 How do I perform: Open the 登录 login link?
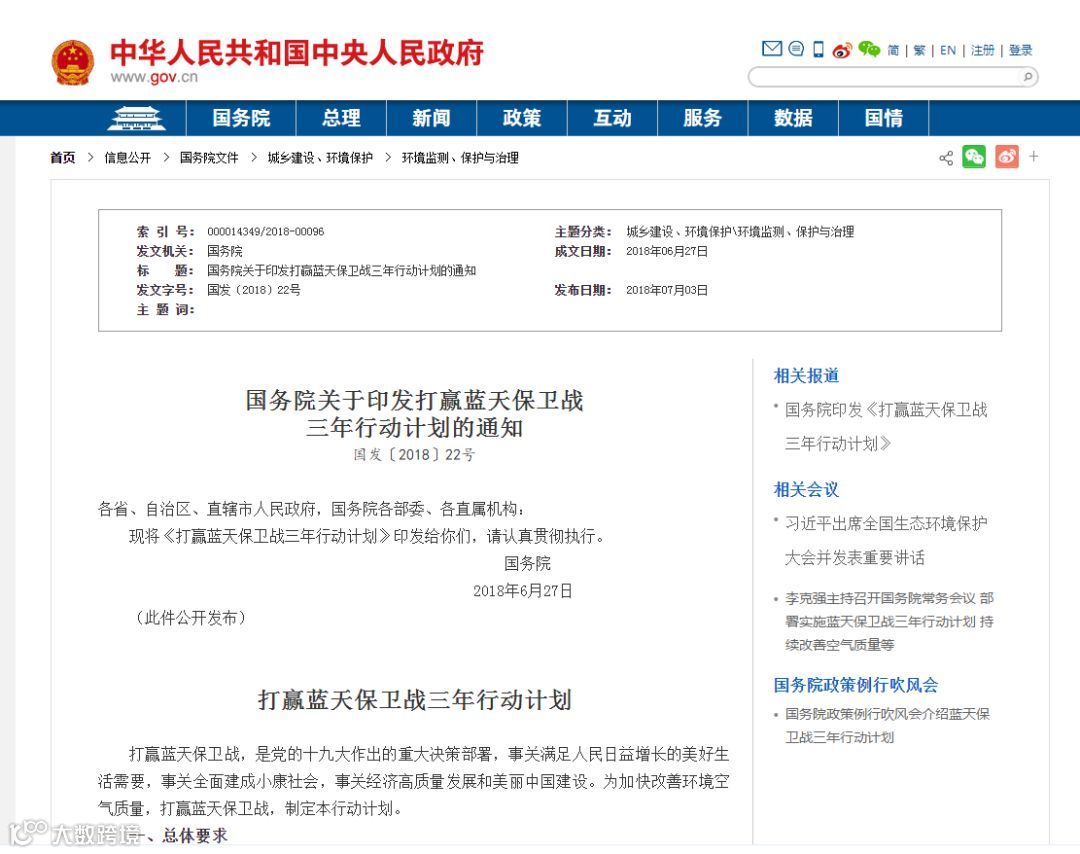[x=1020, y=50]
